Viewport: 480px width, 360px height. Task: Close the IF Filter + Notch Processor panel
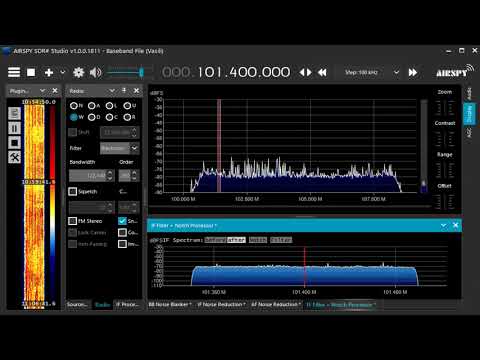[455, 226]
